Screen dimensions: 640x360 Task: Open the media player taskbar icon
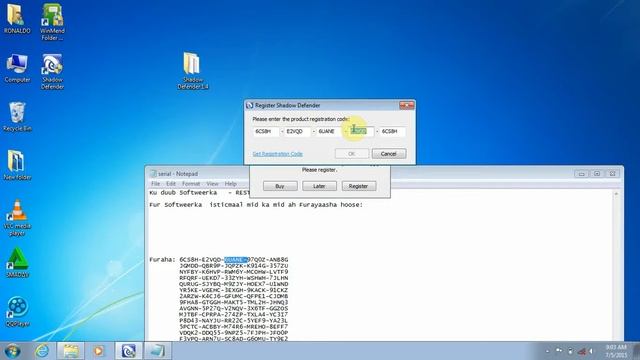click(98, 351)
